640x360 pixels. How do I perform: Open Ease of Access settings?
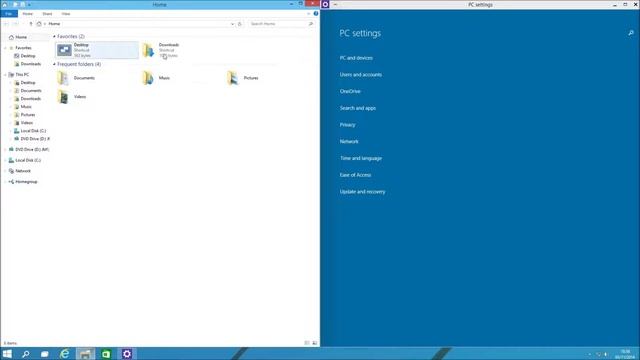click(x=355, y=175)
